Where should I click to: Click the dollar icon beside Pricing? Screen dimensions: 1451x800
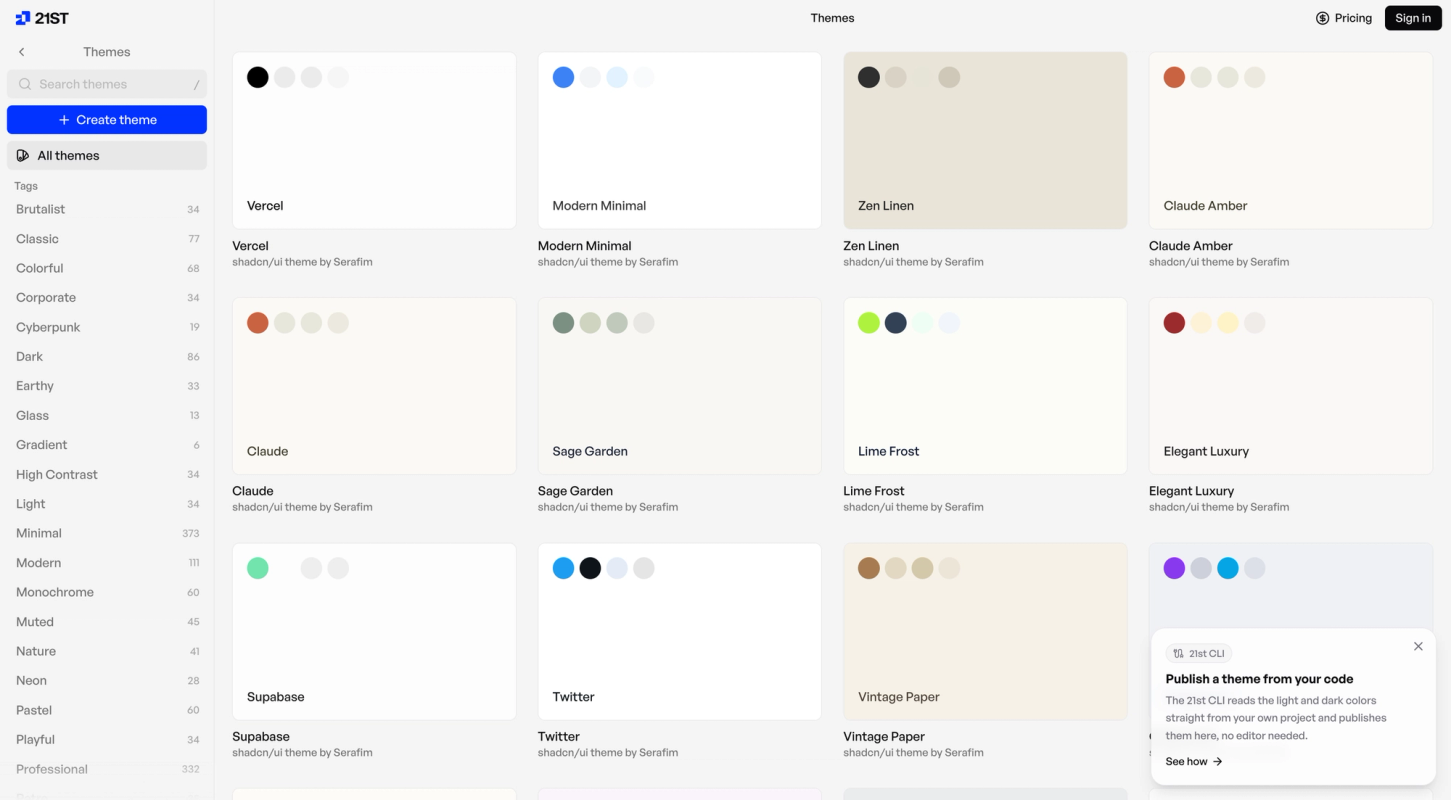1322,18
